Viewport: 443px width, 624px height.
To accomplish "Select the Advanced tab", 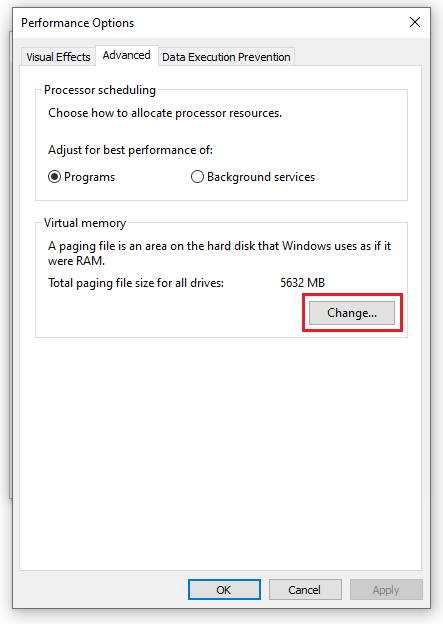I will point(127,55).
